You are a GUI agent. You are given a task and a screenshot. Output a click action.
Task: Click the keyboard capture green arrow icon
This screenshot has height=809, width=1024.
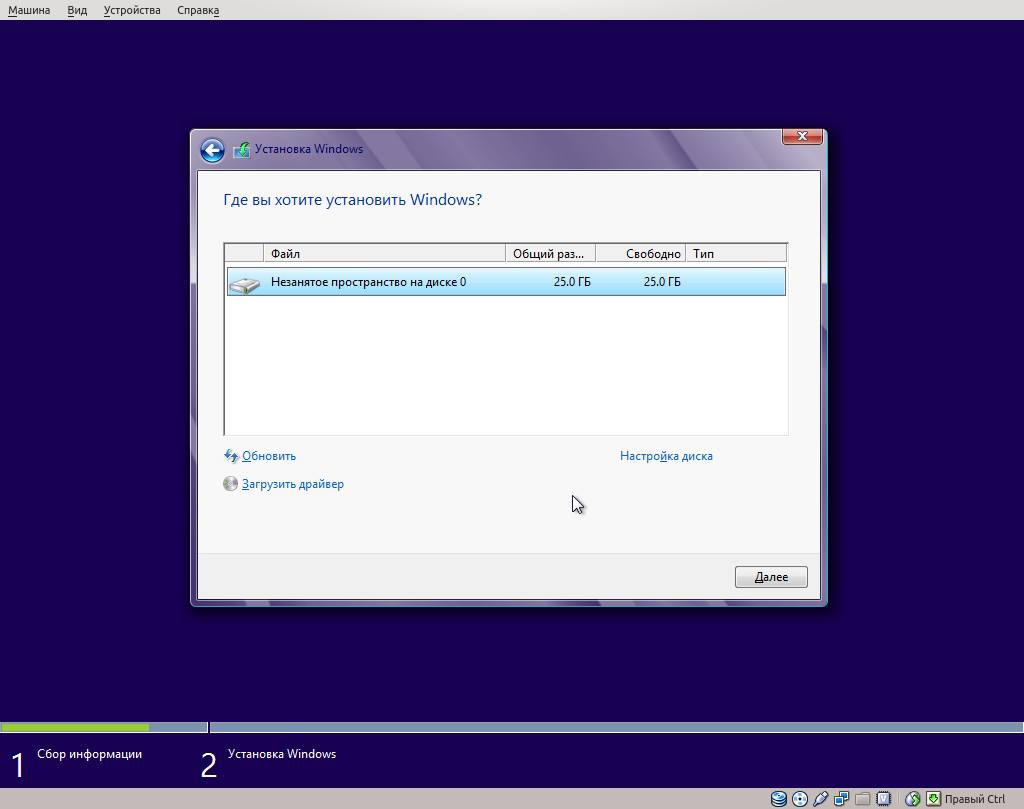(x=933, y=799)
